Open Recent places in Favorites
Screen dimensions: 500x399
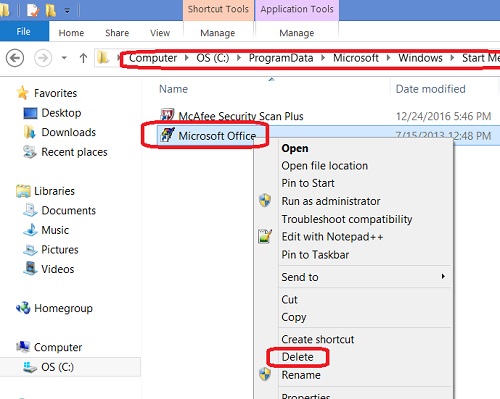(74, 152)
